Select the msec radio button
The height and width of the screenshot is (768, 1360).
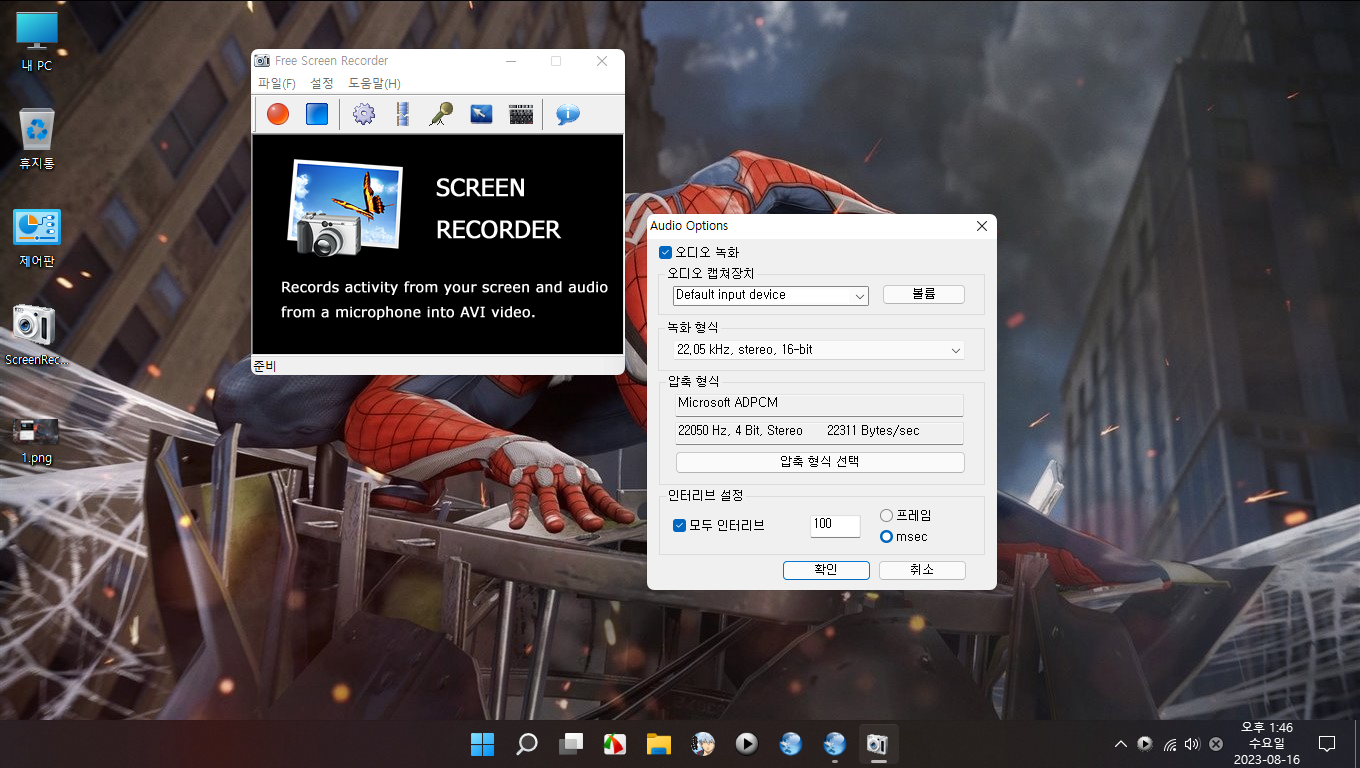[x=886, y=537]
